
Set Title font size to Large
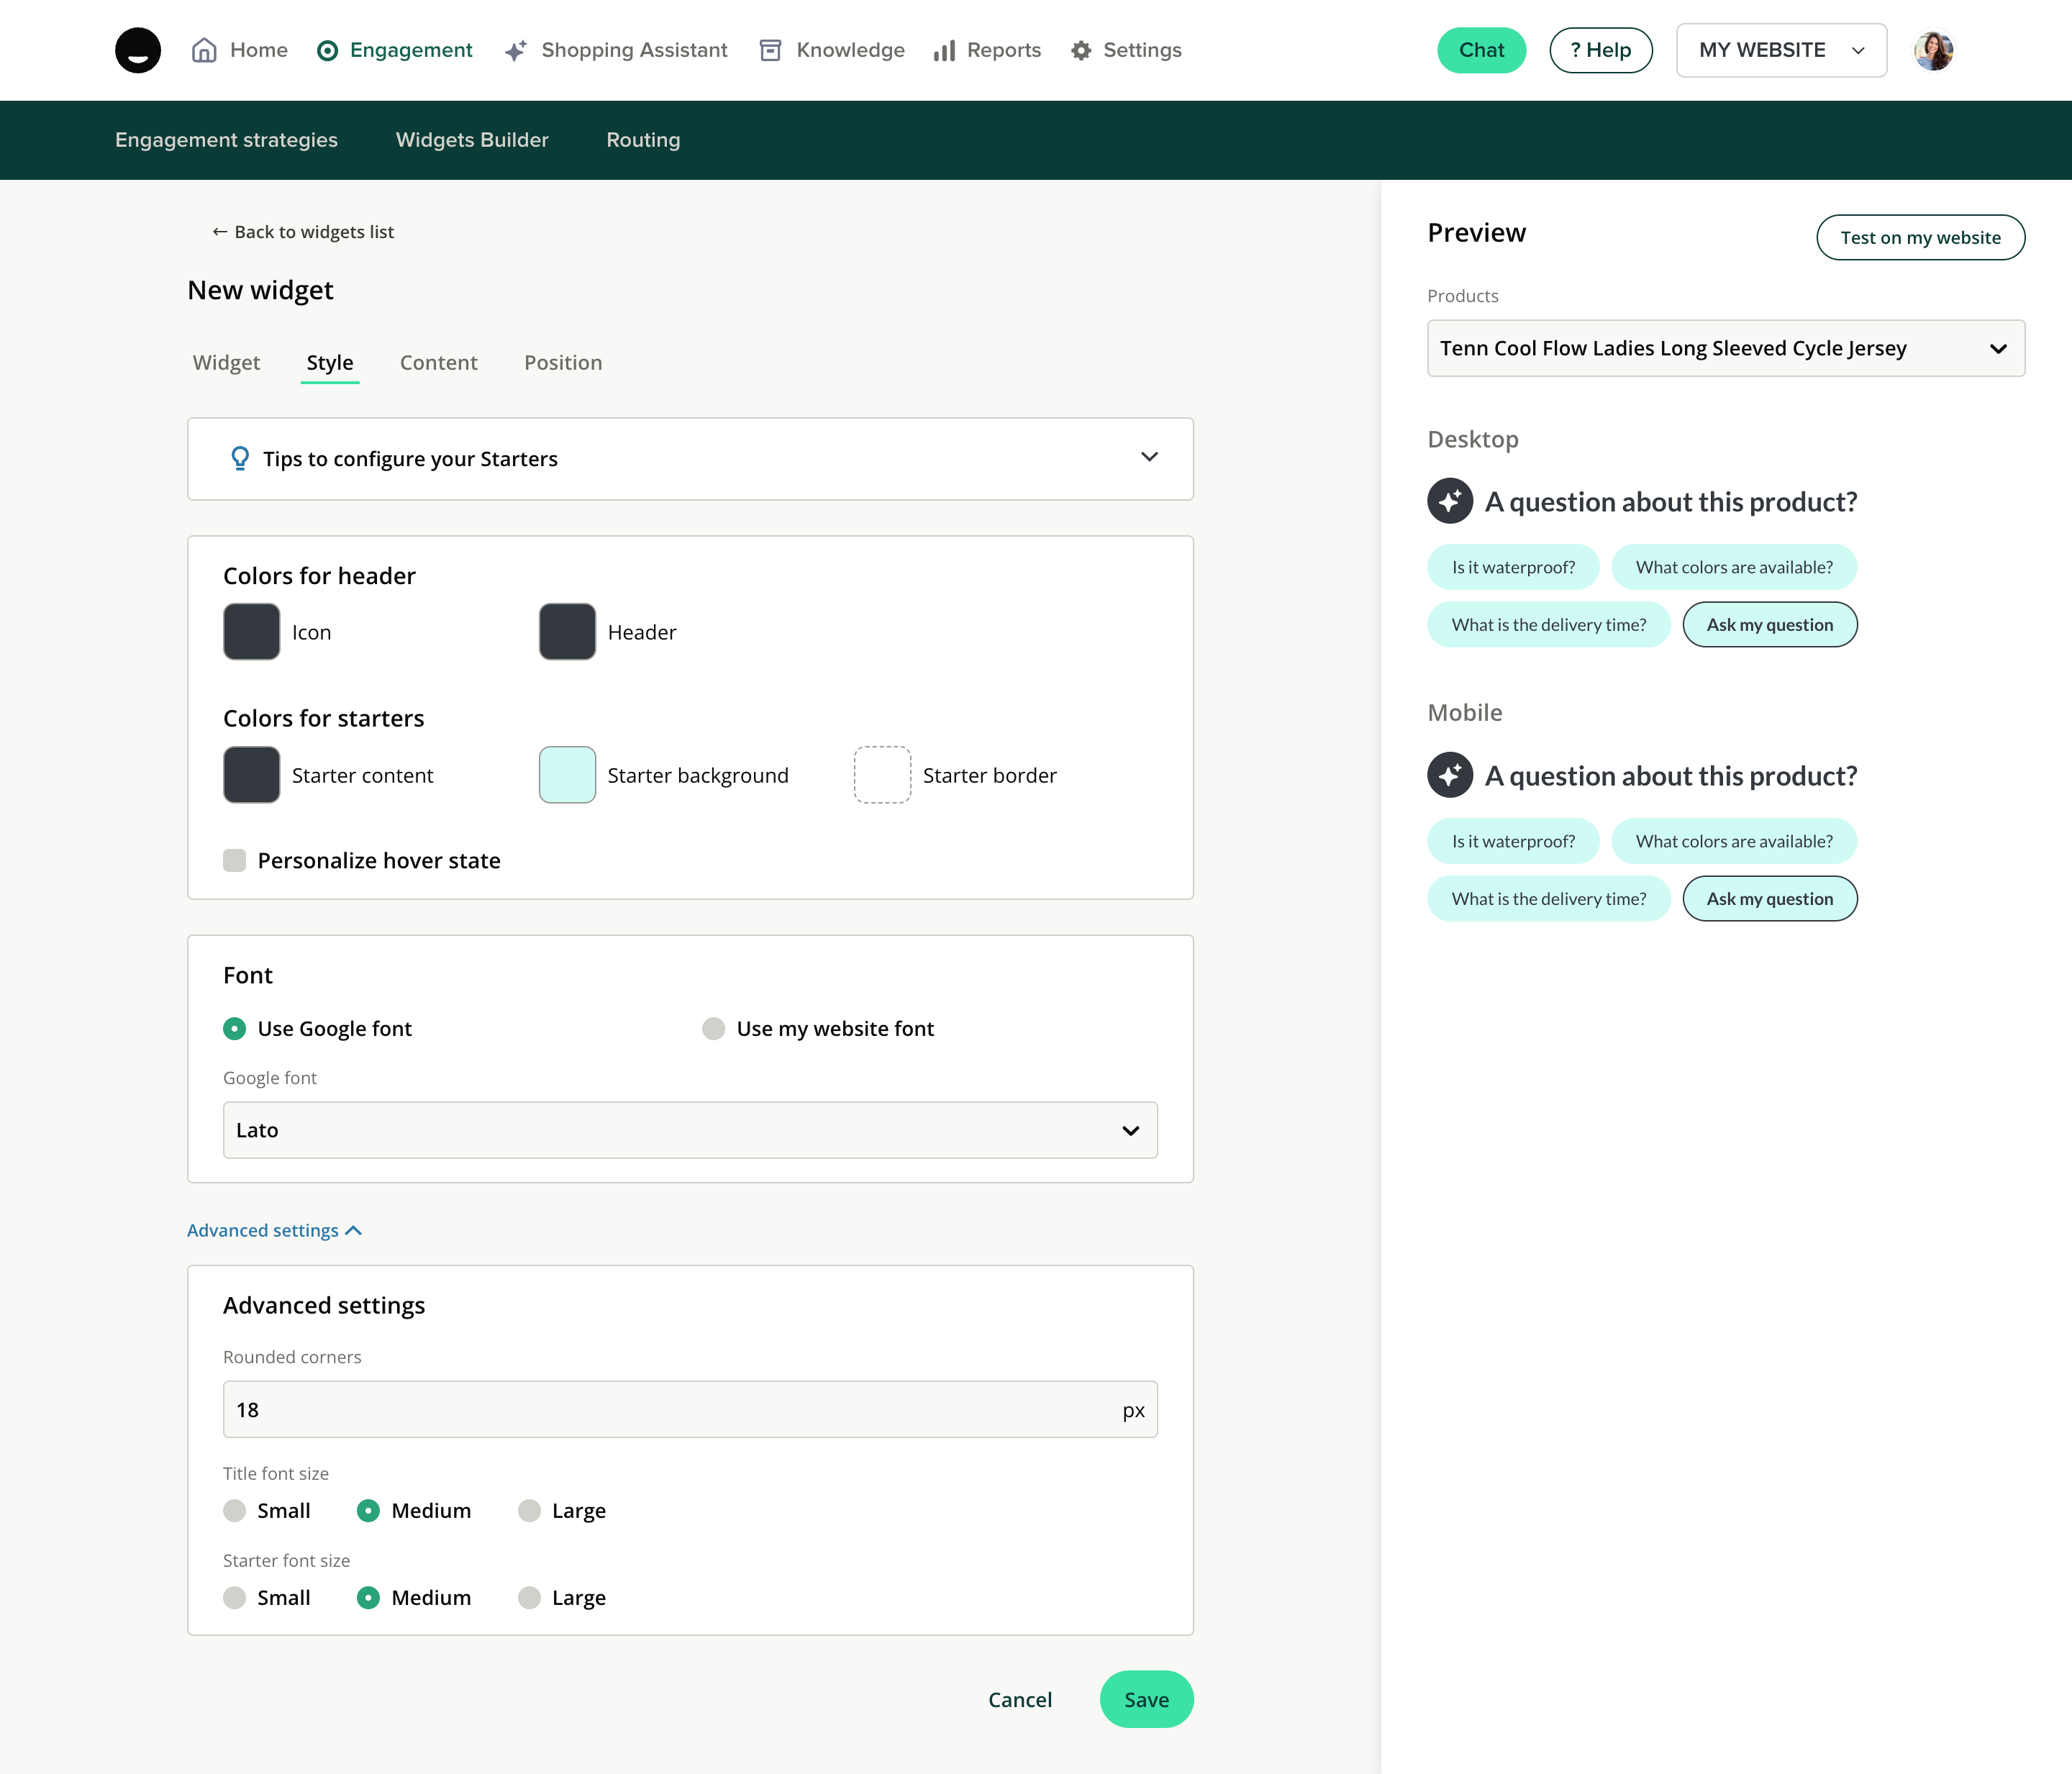(530, 1510)
